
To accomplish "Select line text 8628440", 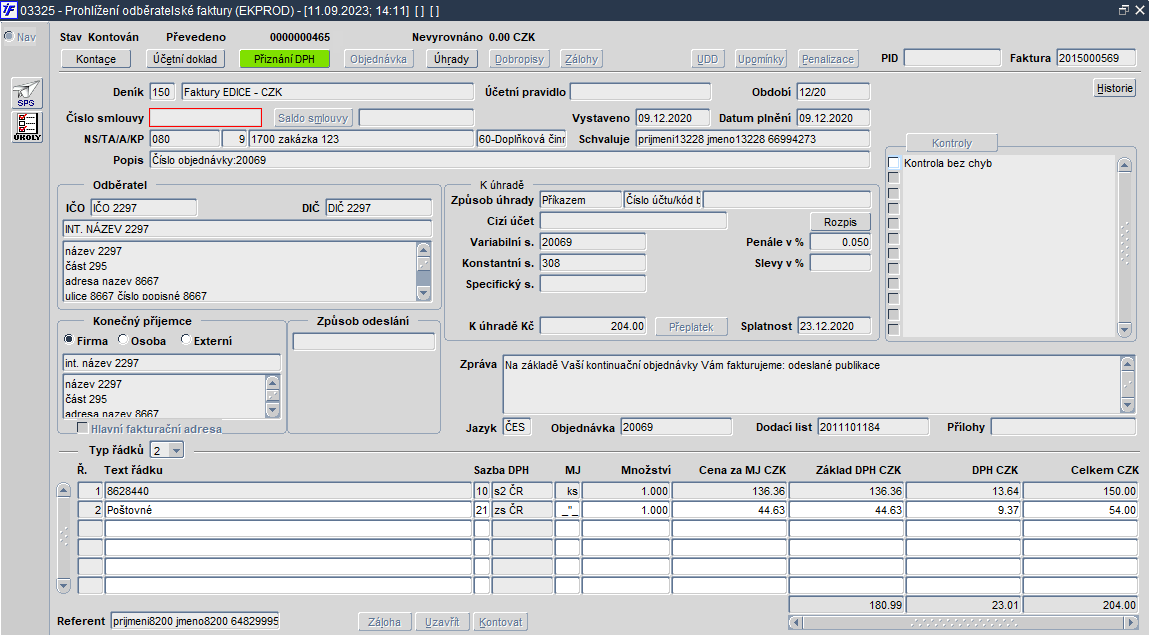I will (289, 491).
